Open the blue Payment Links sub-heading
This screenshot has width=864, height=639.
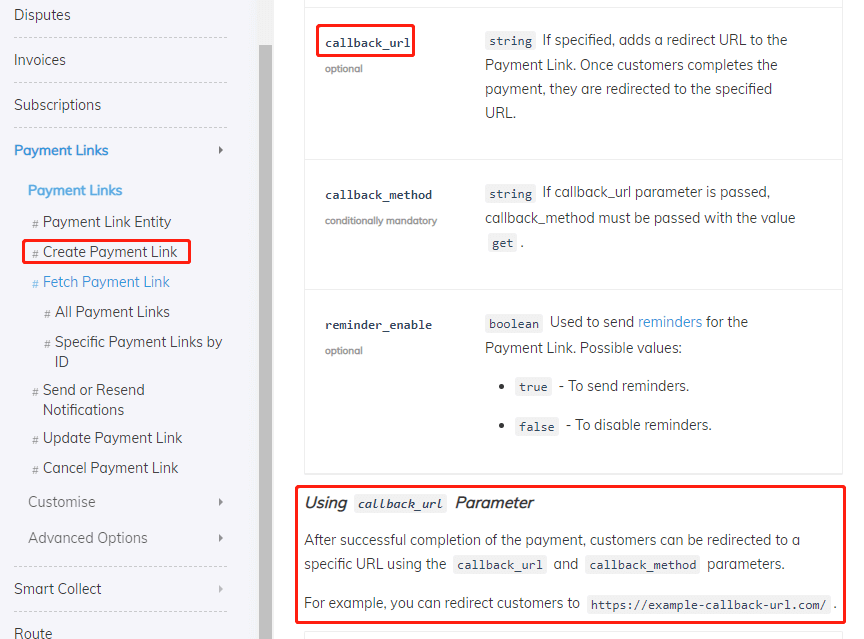75,190
